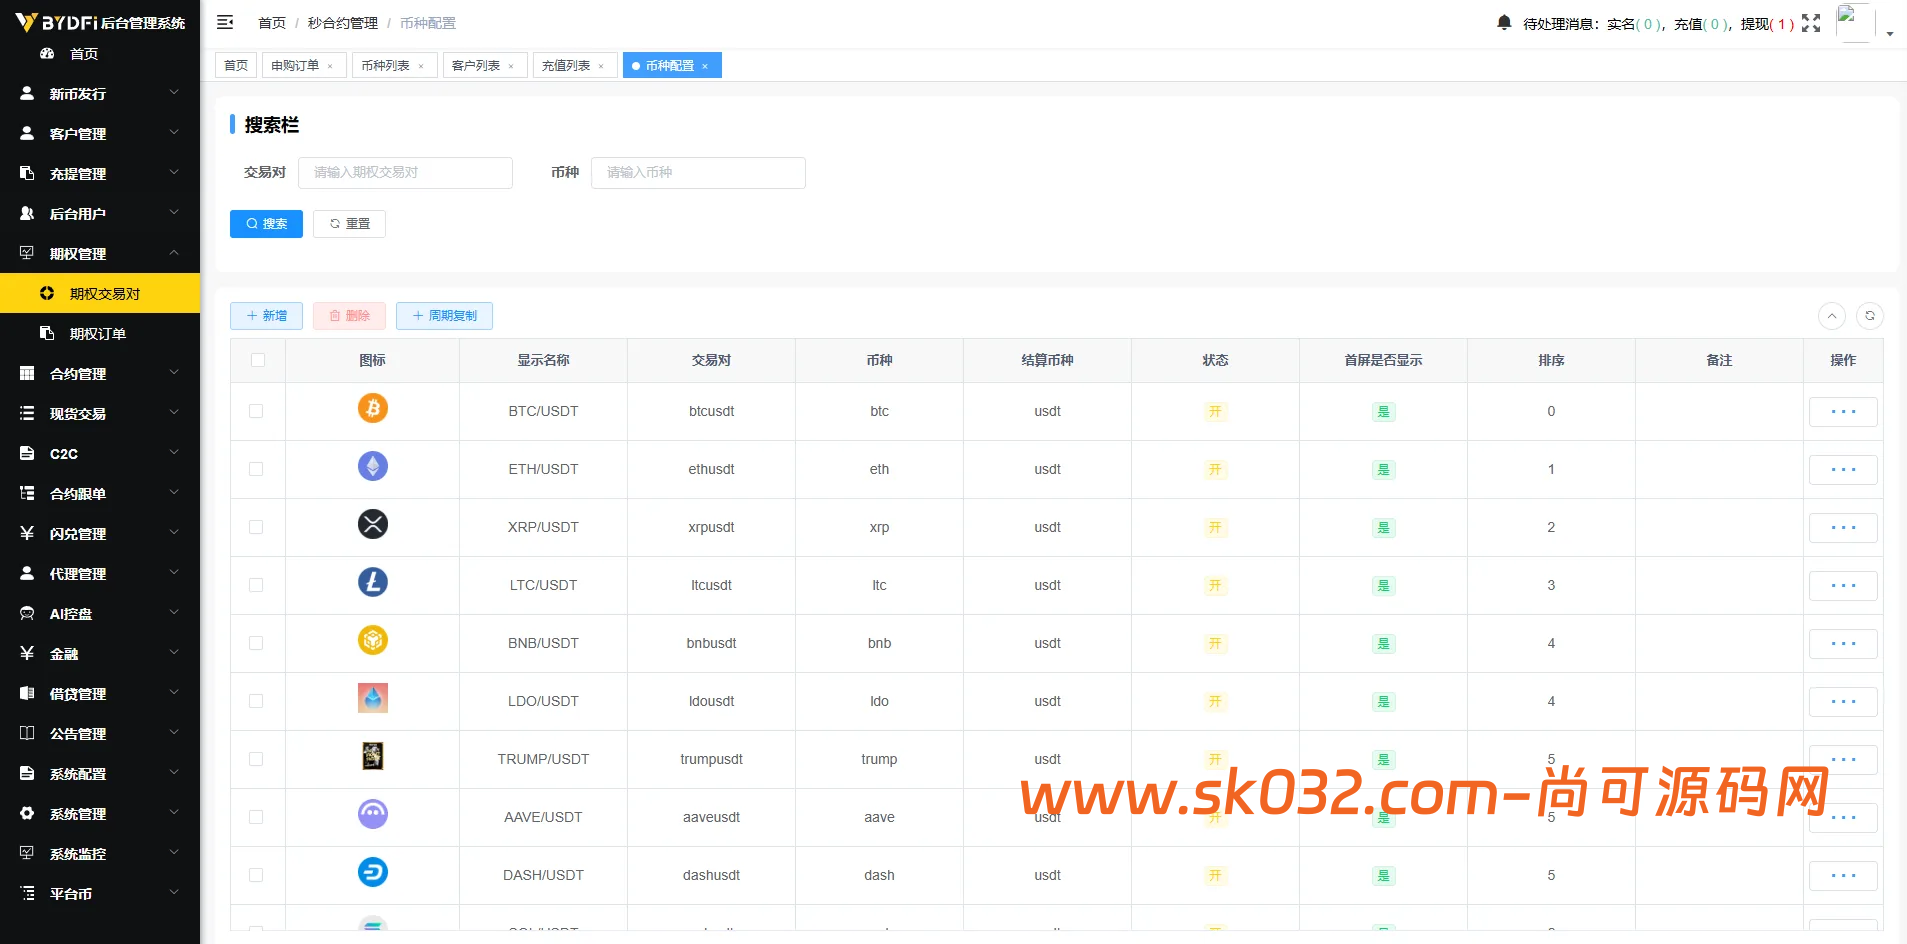Click the AAVE coin icon
The image size is (1907, 944).
pos(373,814)
